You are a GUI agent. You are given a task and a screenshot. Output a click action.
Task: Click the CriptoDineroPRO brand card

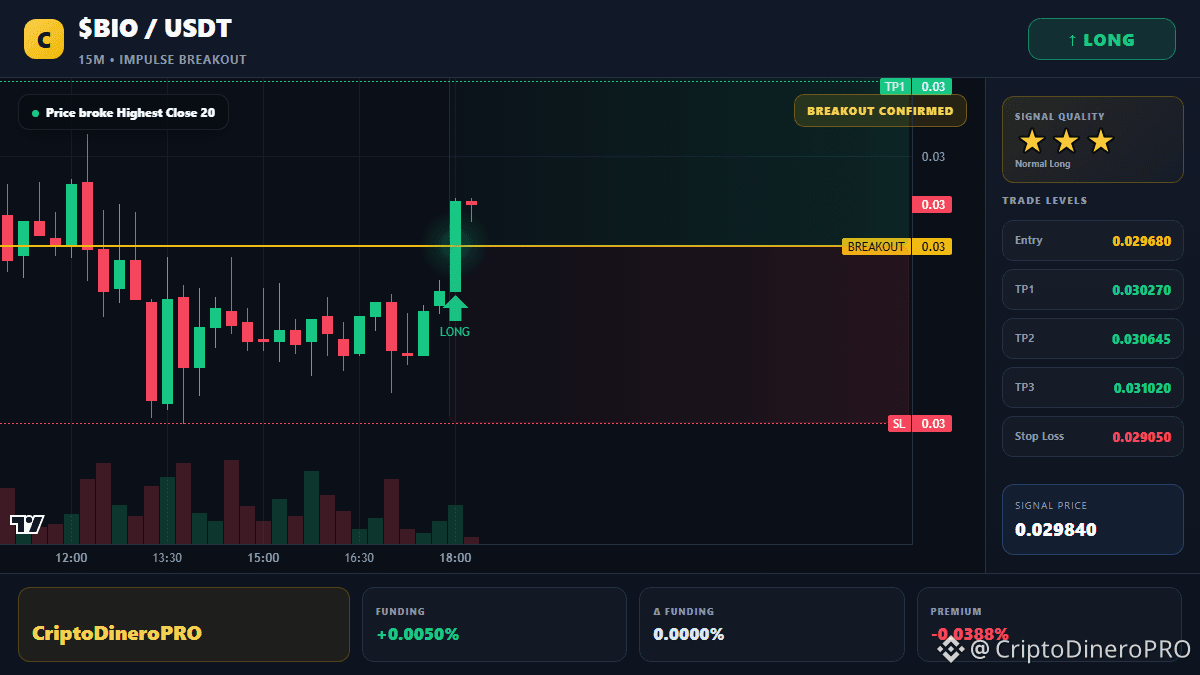[x=184, y=624]
